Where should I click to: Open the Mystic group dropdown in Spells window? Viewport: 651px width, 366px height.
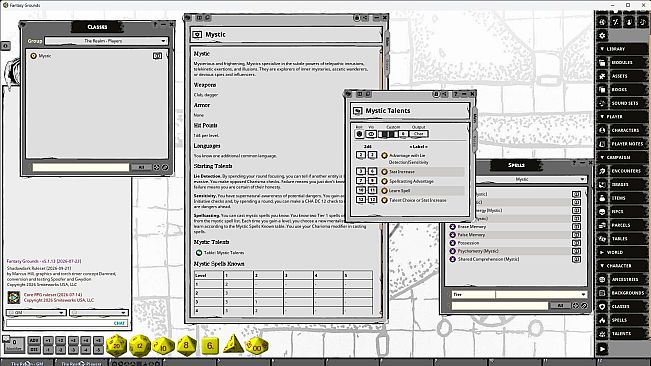point(531,179)
